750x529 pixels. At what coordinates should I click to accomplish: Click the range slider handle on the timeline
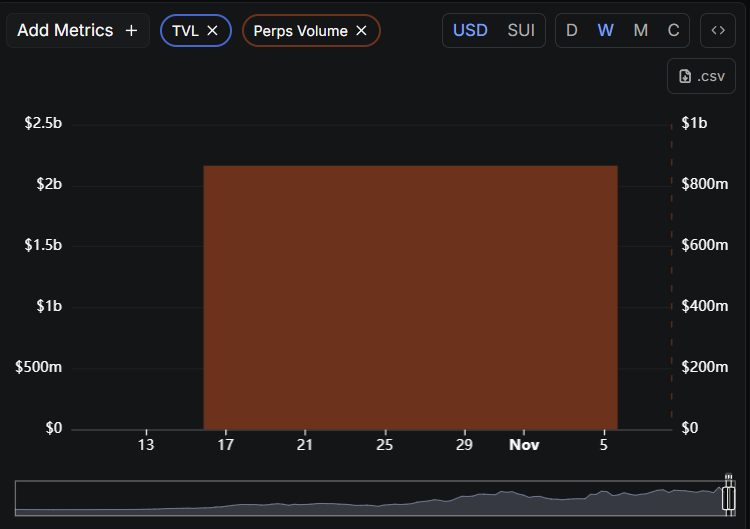pos(729,497)
